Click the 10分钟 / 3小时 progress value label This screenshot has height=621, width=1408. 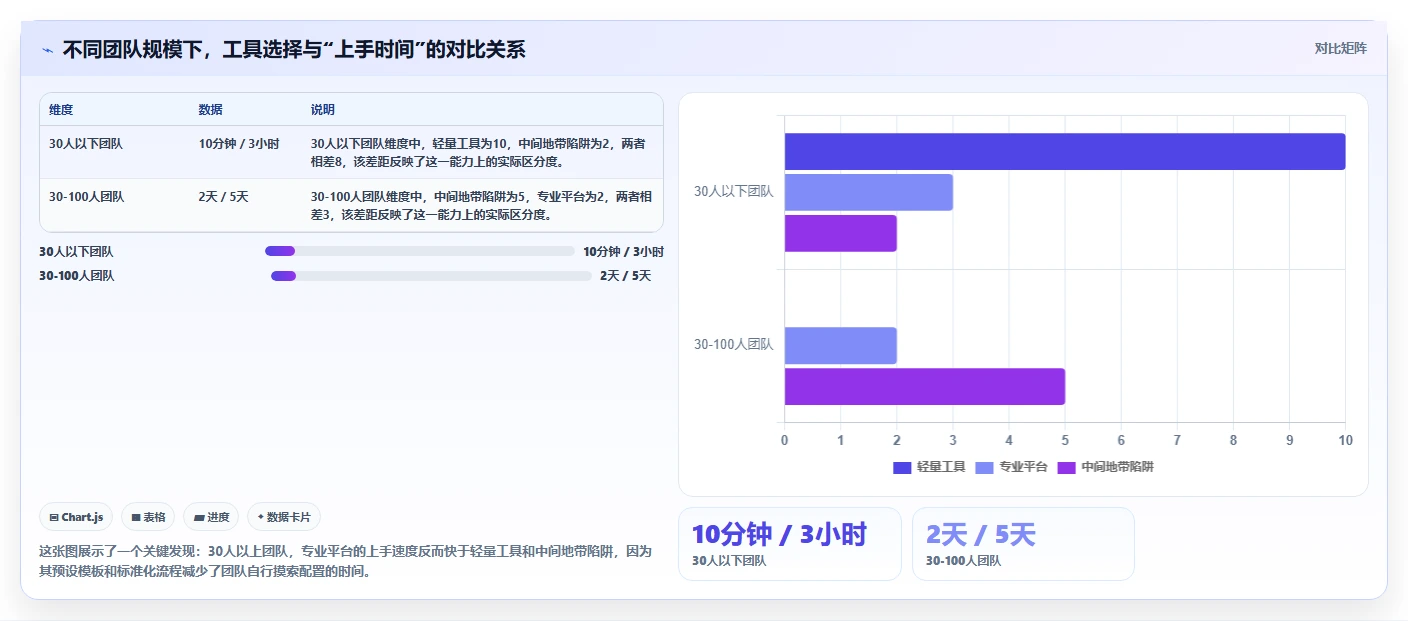click(623, 252)
